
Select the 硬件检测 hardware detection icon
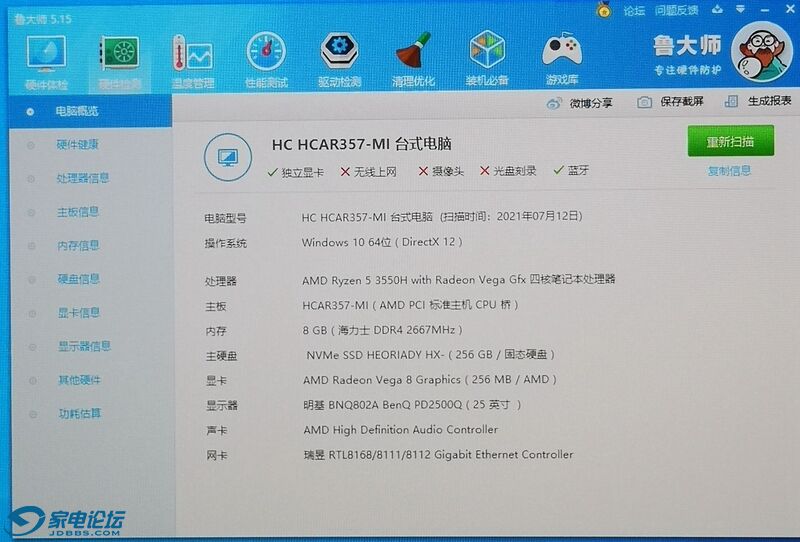pyautogui.click(x=120, y=62)
